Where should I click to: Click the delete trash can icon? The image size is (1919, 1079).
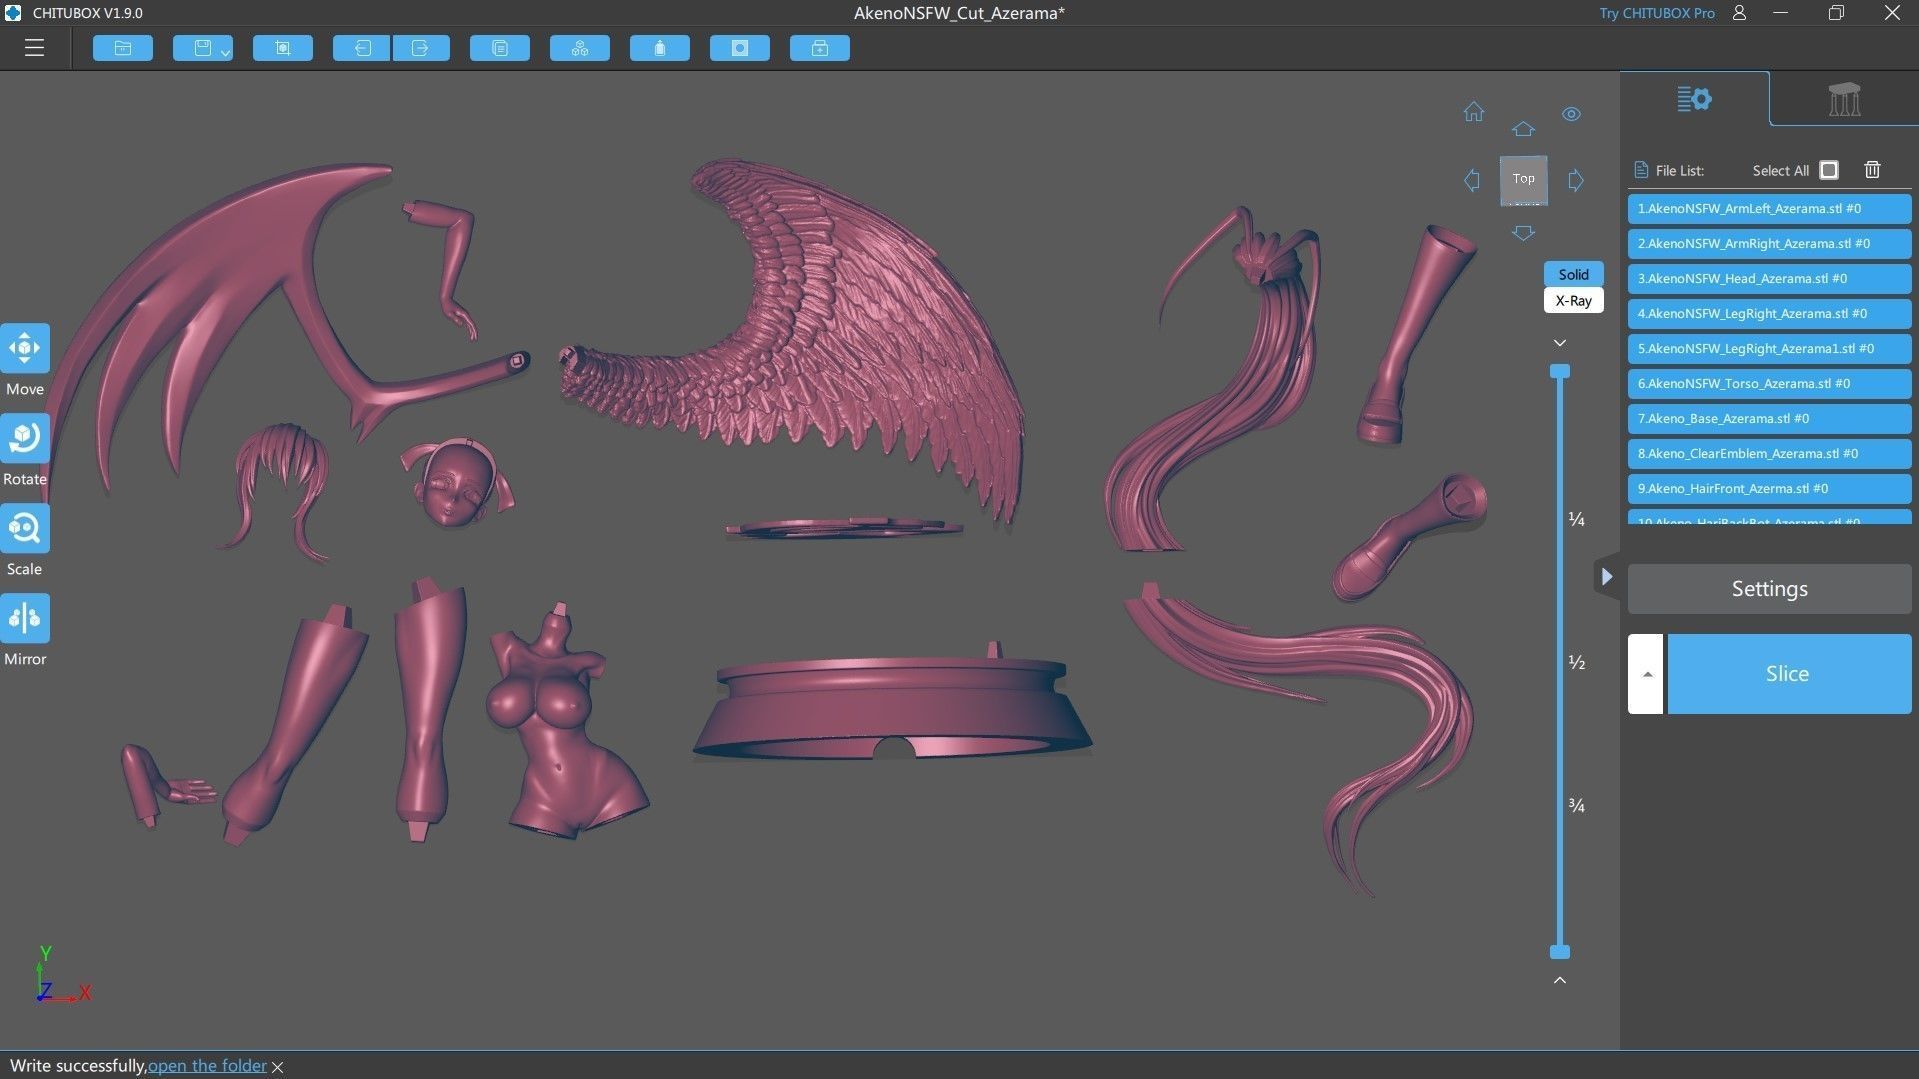point(1872,170)
